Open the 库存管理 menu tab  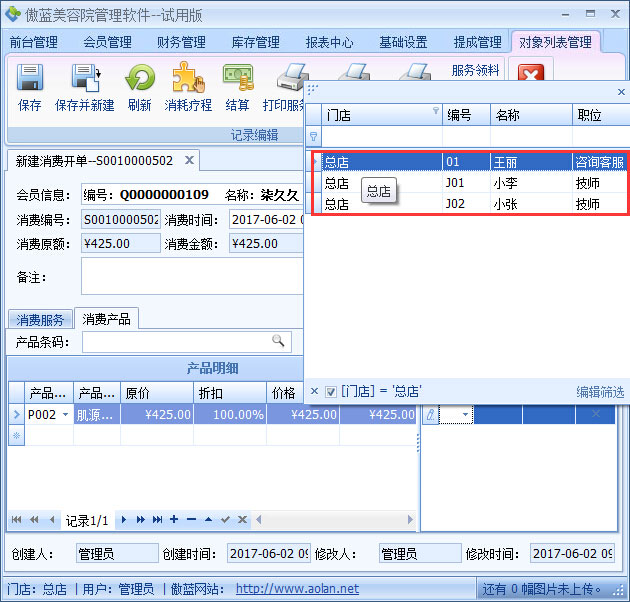point(255,42)
